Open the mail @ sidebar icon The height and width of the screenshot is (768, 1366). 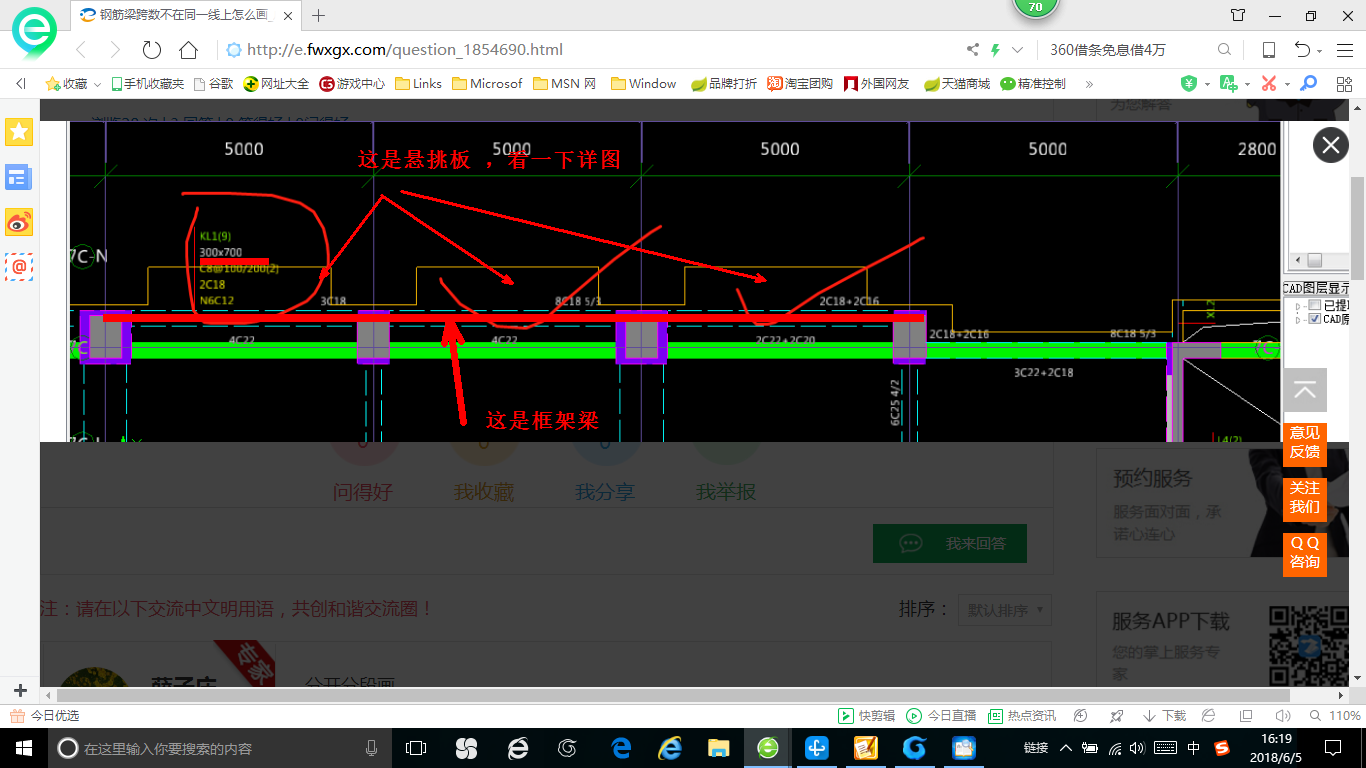tap(19, 267)
